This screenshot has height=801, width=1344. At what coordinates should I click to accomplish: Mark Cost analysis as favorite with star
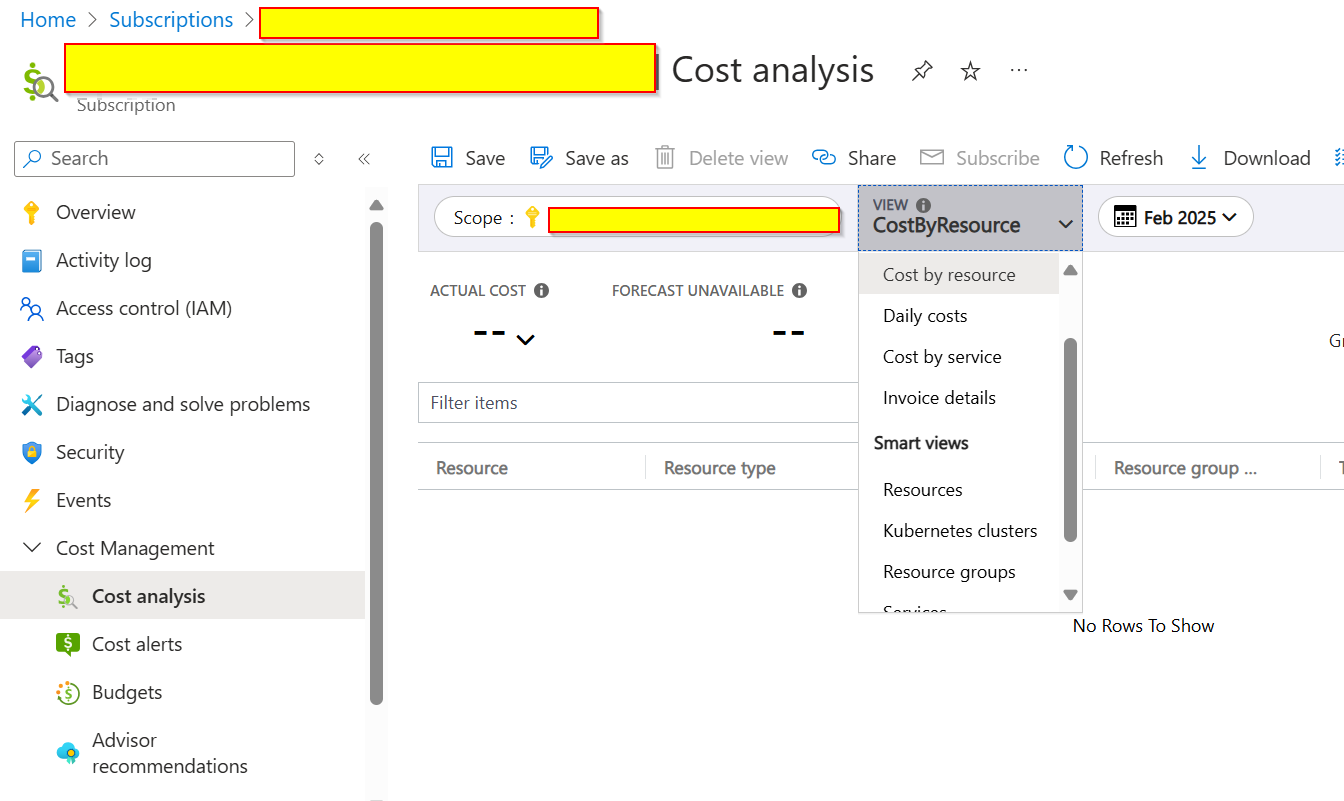970,71
